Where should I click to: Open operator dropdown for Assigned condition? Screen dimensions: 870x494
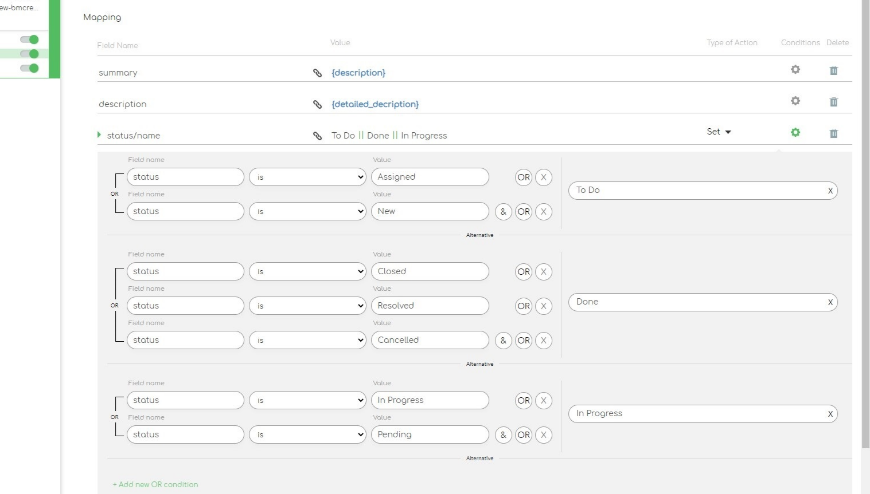307,177
